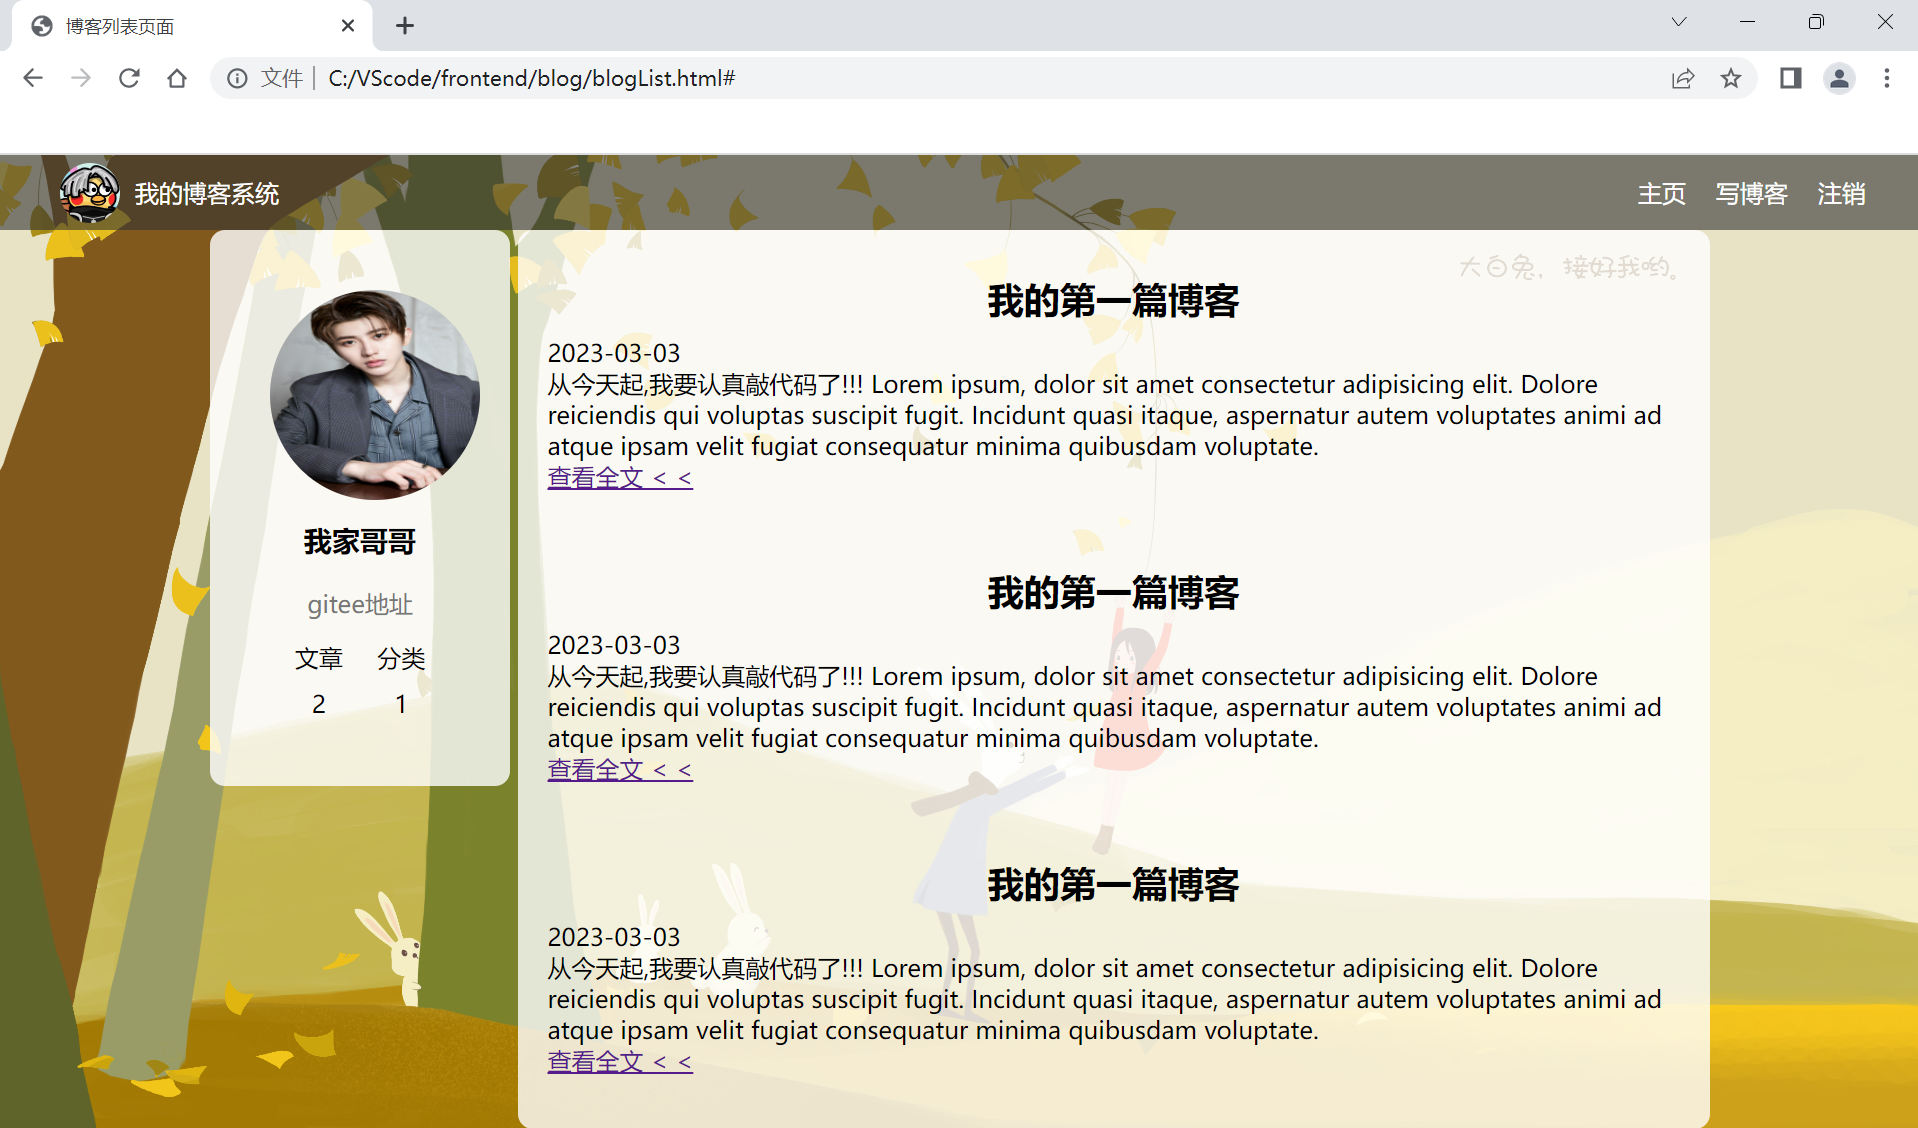Click the username 我家哥哥
Screen dimensions: 1918x1128
coord(360,542)
